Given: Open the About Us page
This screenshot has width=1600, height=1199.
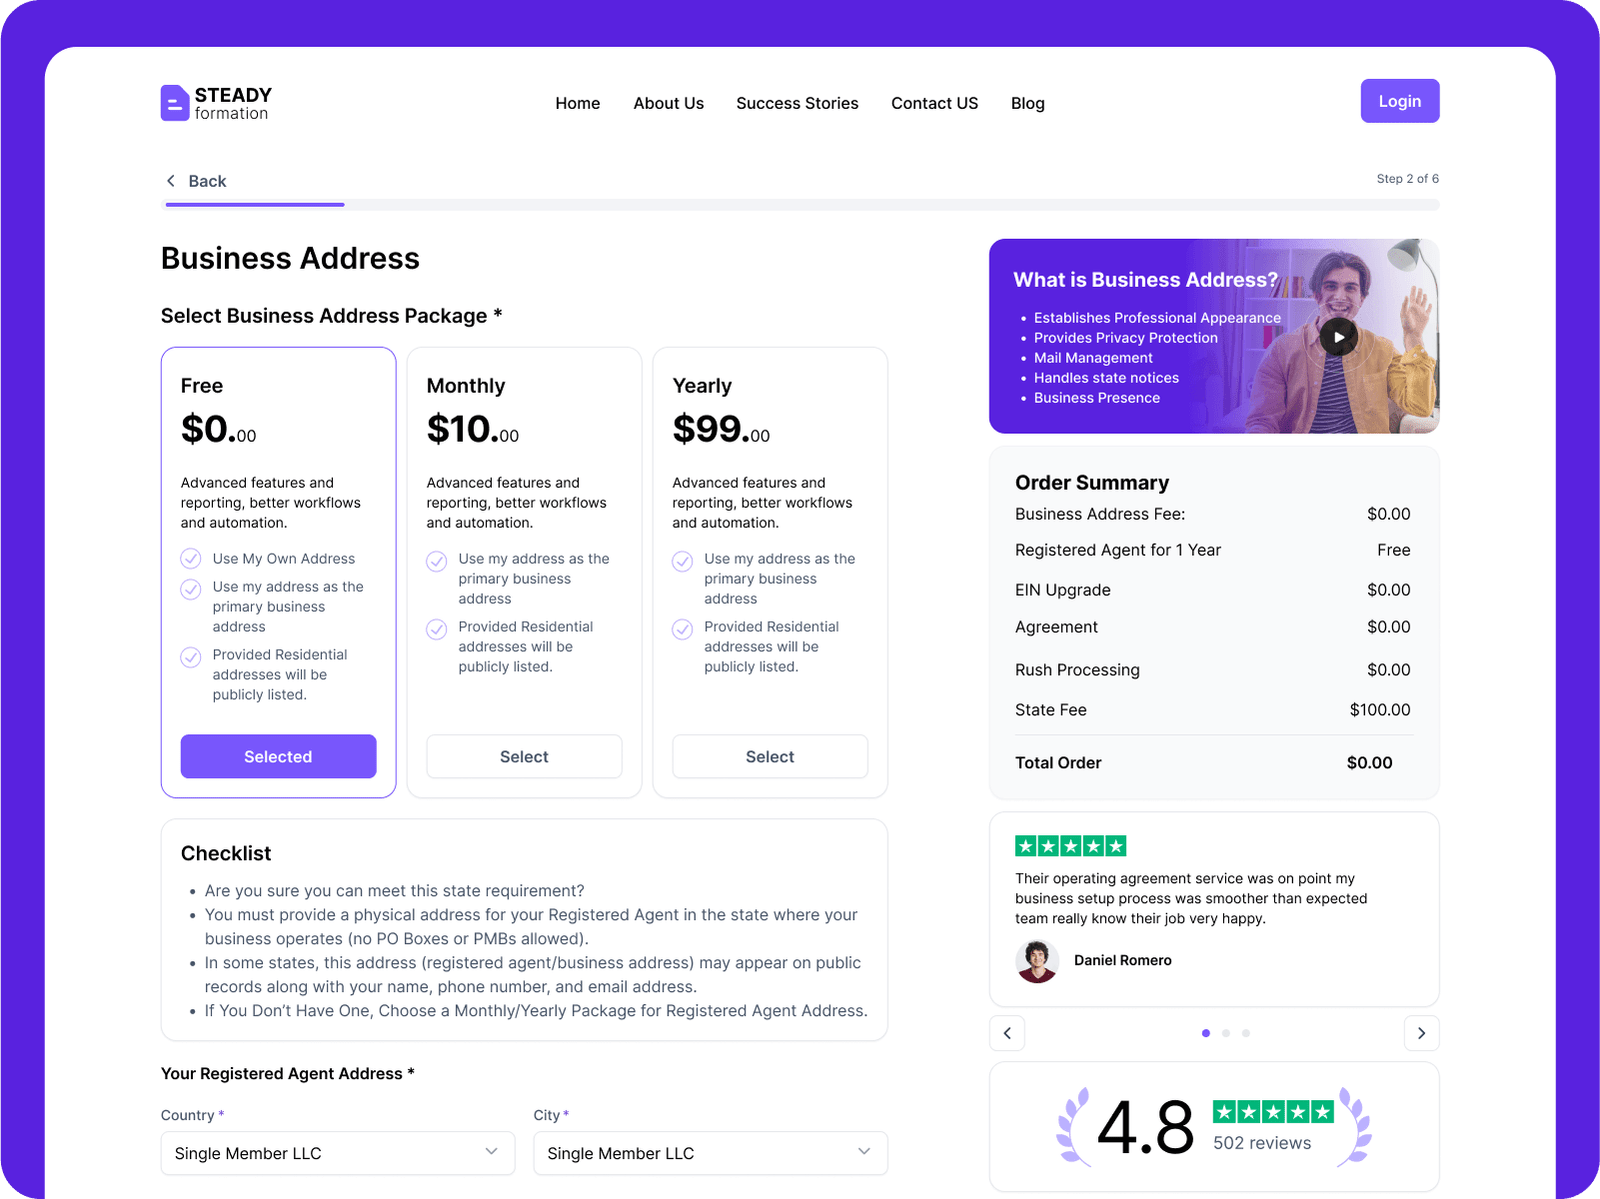Looking at the screenshot, I should pos(668,103).
